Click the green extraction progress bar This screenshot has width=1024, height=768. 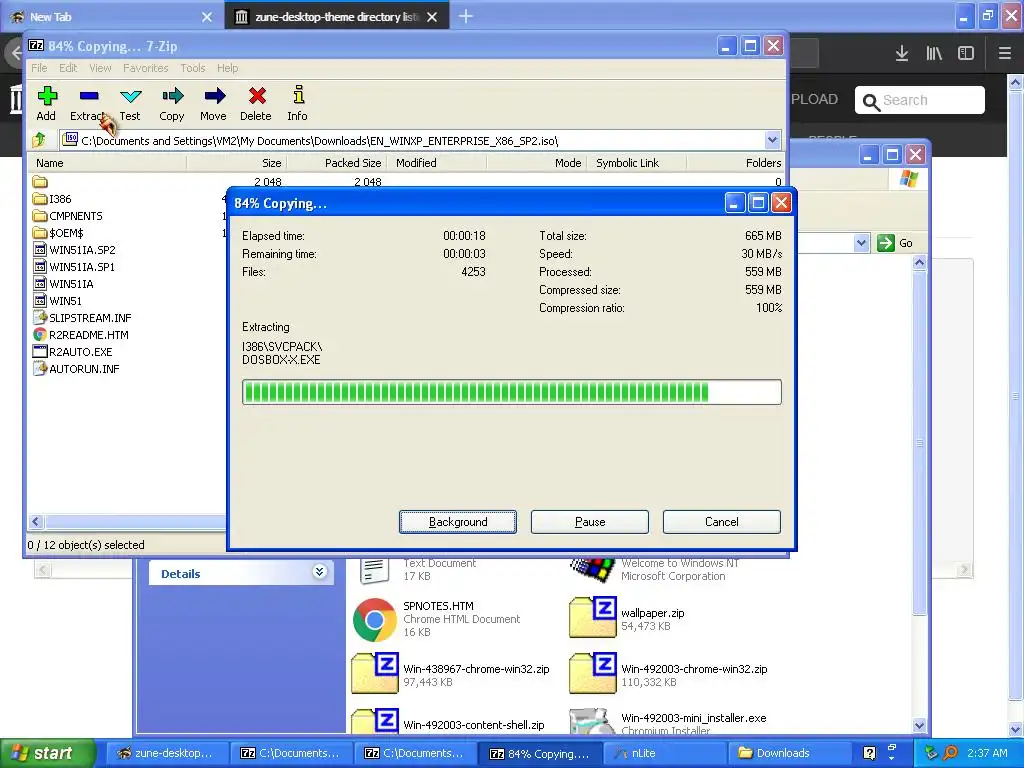[511, 392]
